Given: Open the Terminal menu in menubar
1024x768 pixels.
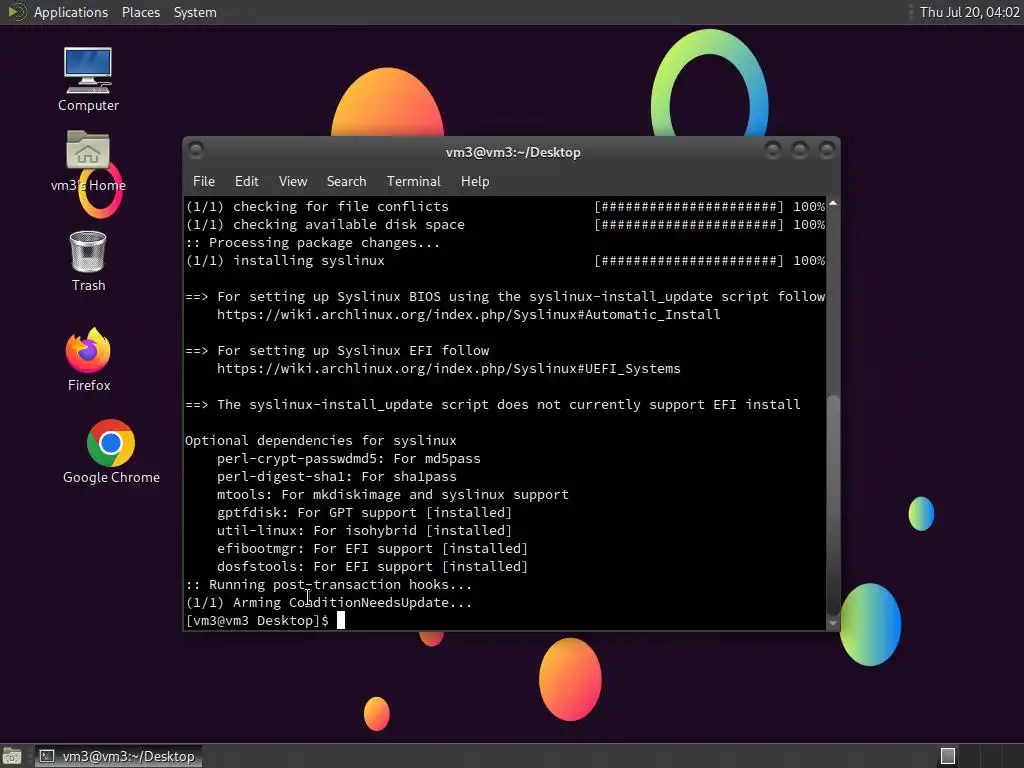Looking at the screenshot, I should (413, 182).
